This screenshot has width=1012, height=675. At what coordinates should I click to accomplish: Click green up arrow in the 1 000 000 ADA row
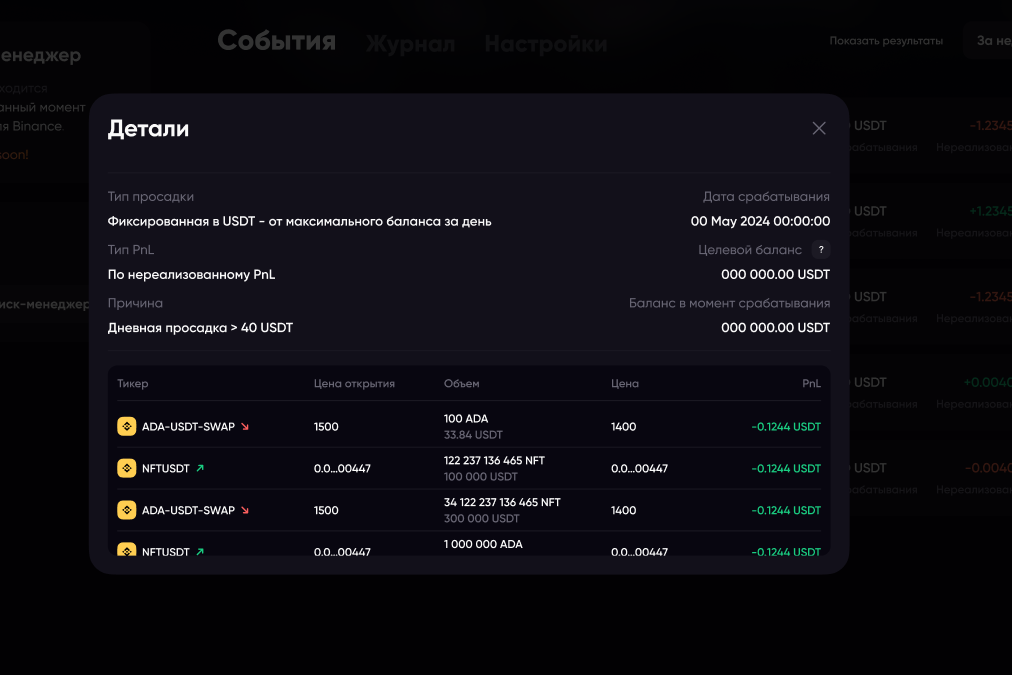point(200,551)
